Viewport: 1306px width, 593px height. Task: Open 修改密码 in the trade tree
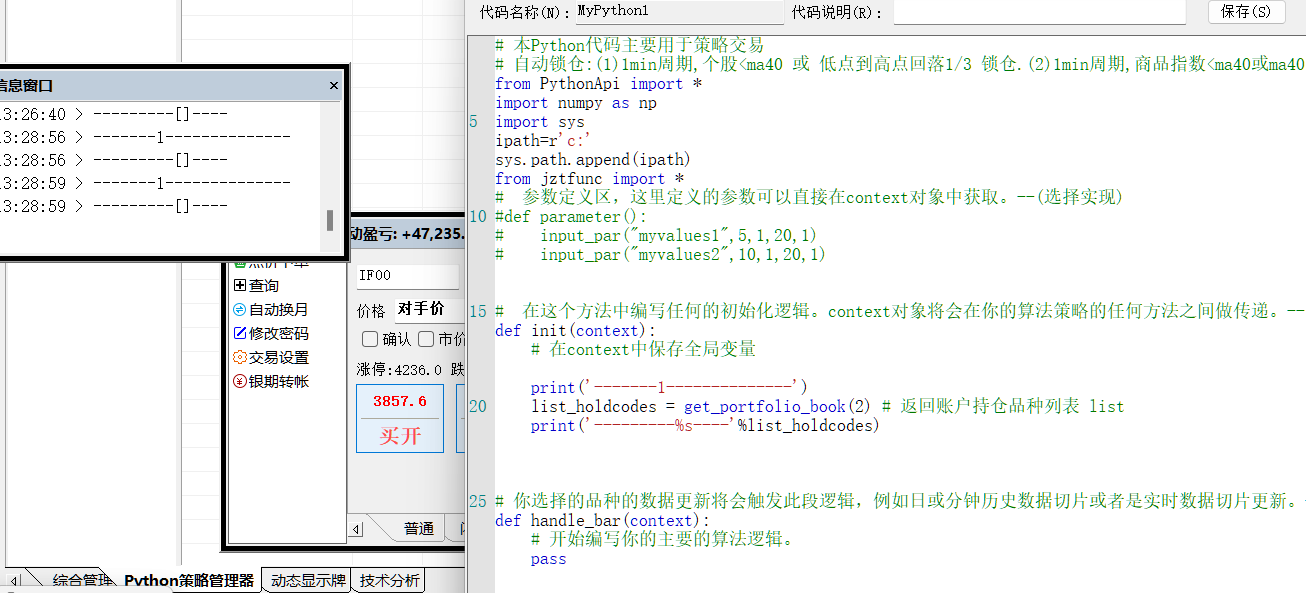pos(278,334)
